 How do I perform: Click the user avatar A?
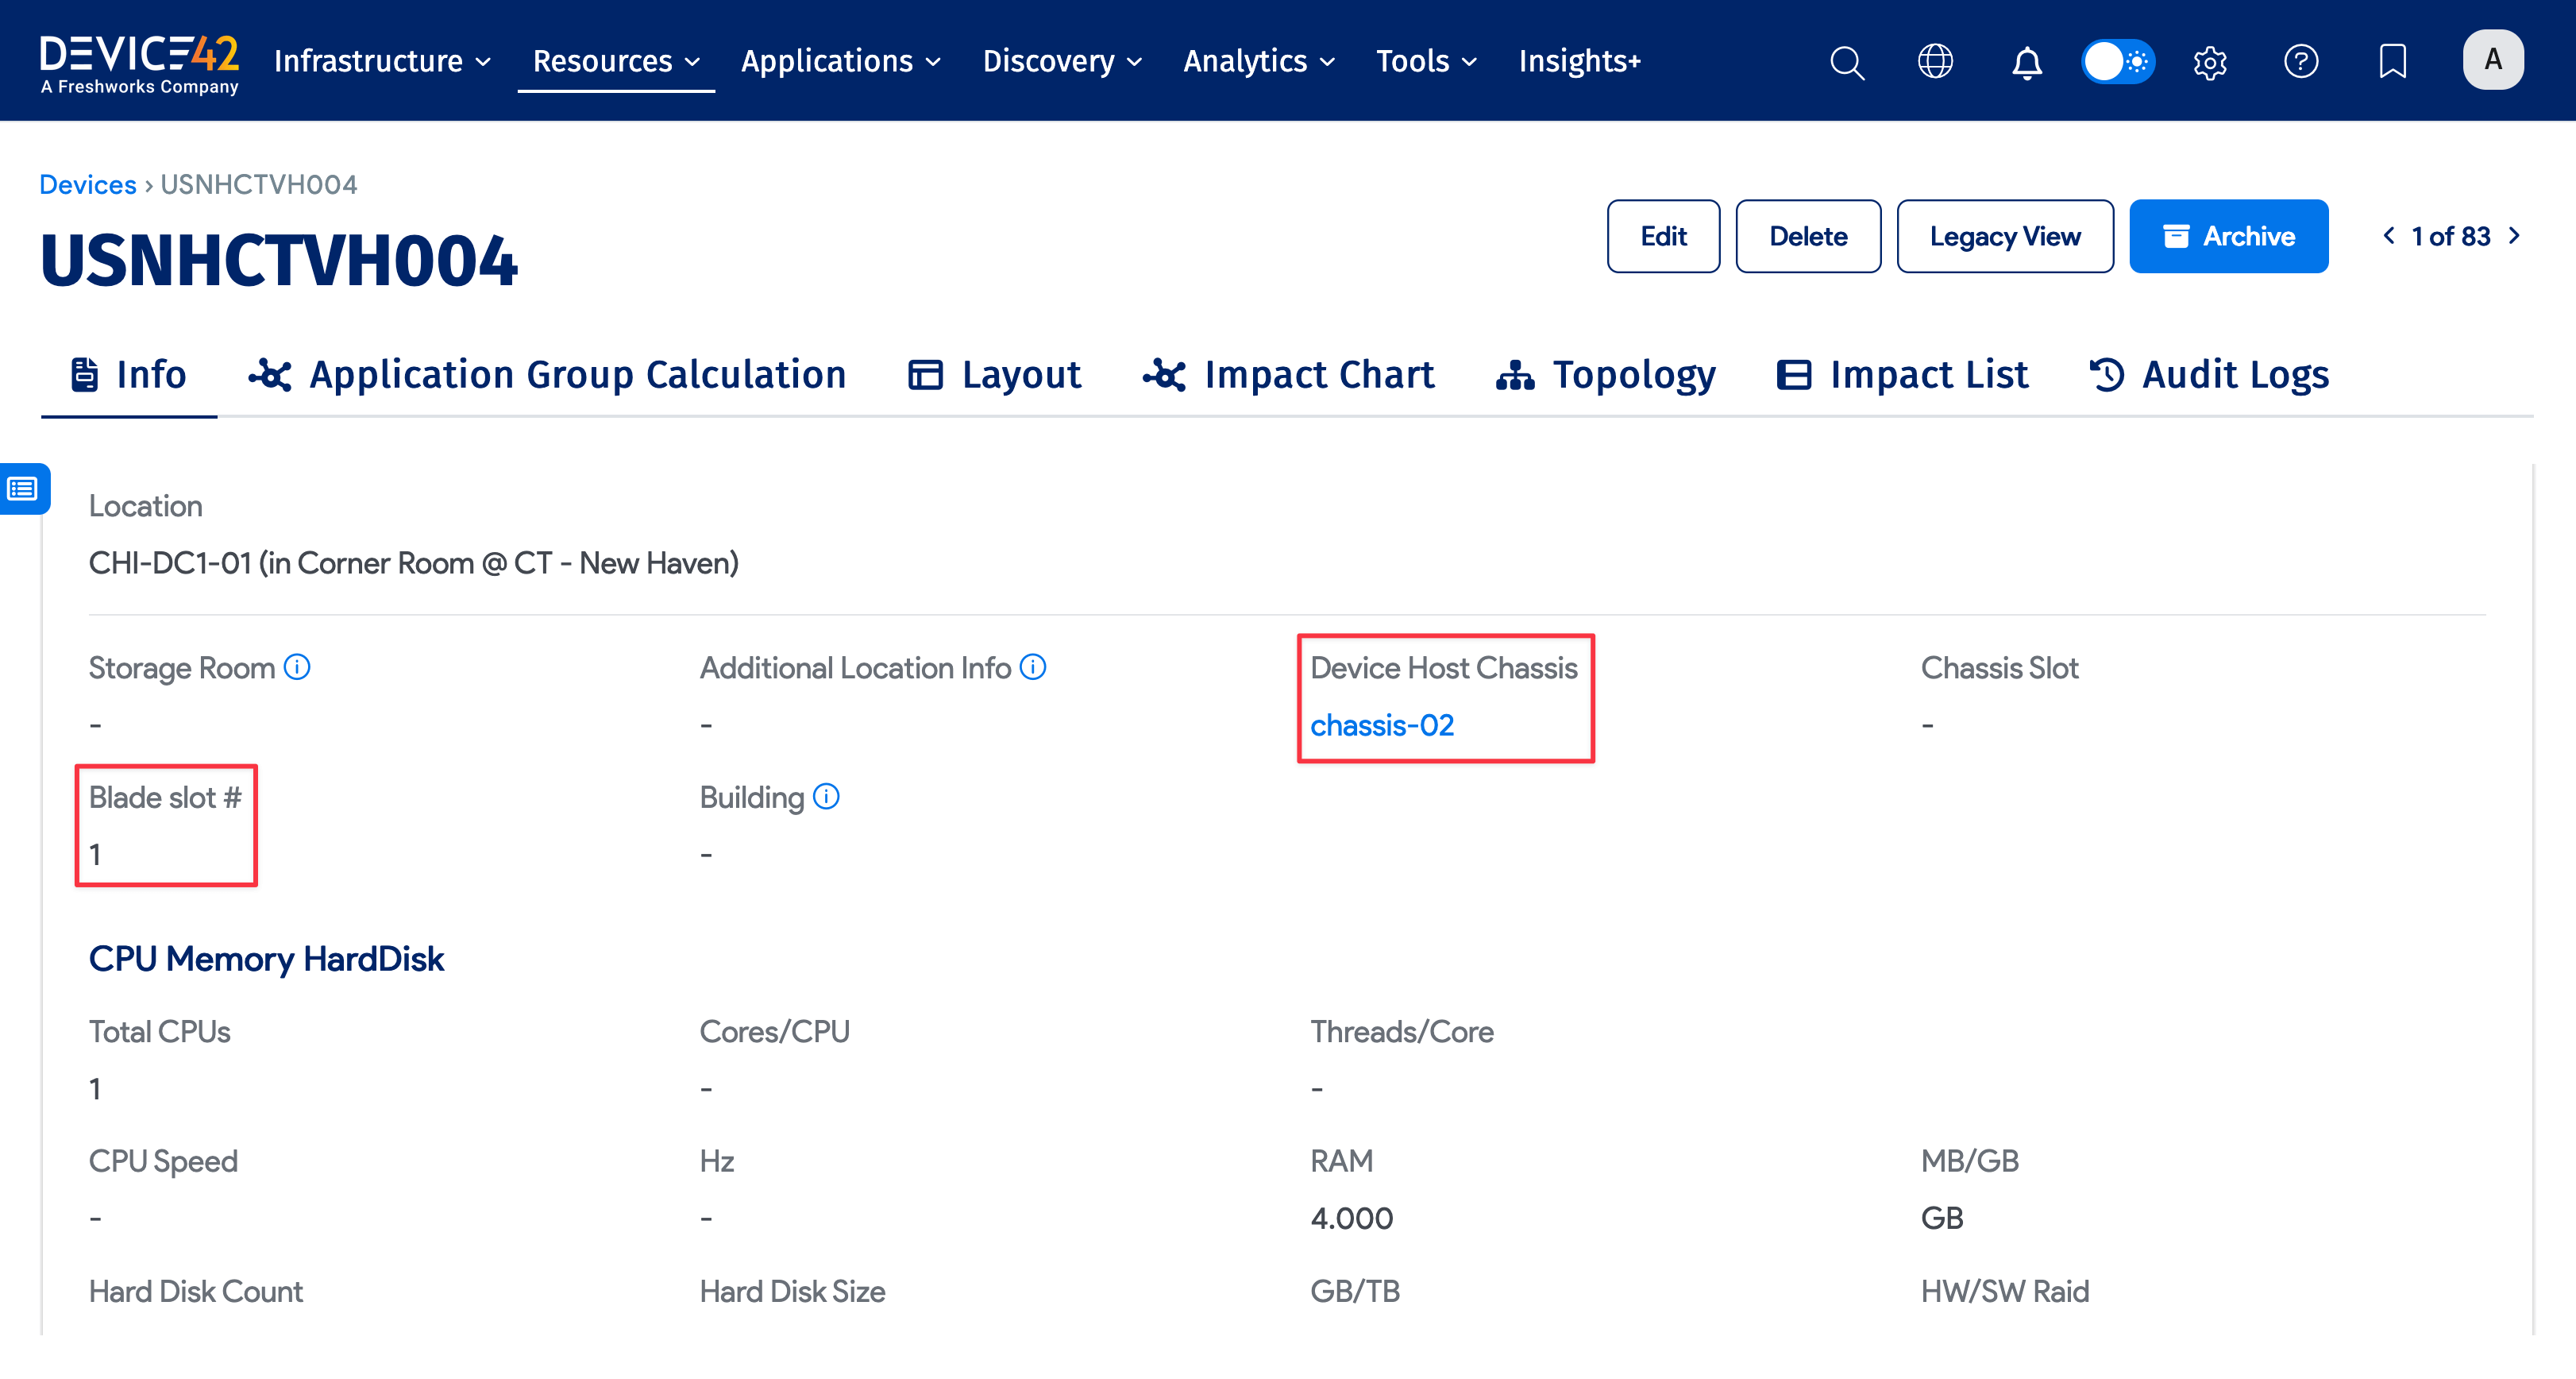2492,60
